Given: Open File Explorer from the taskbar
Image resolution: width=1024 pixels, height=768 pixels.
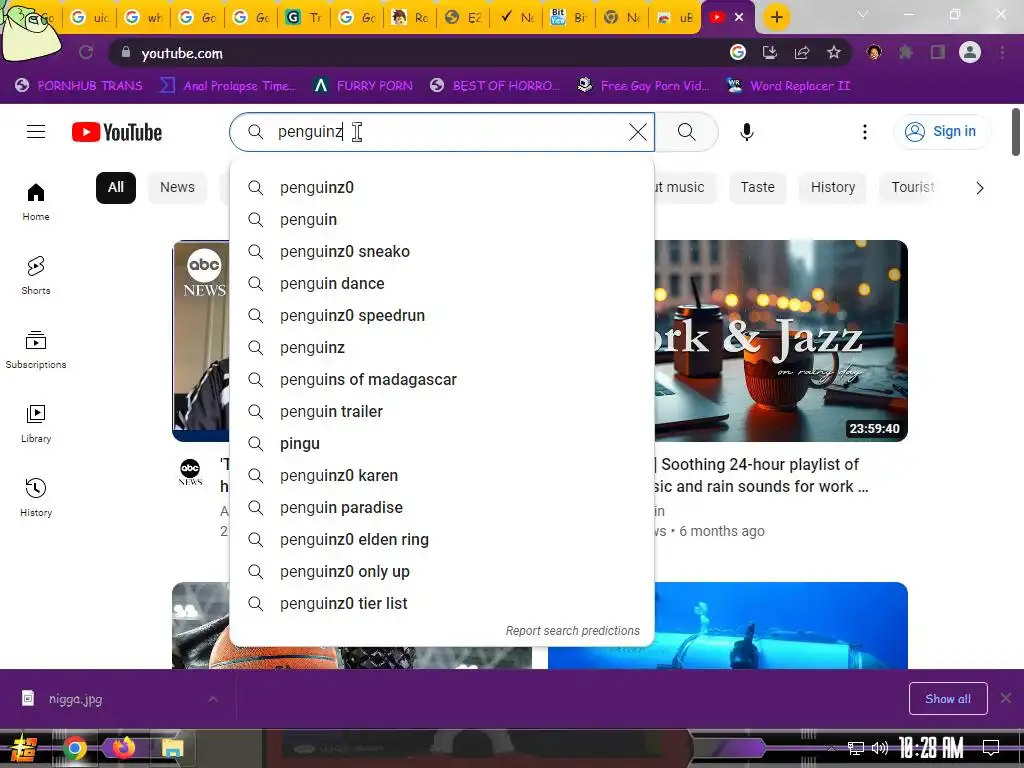Looking at the screenshot, I should pos(172,748).
